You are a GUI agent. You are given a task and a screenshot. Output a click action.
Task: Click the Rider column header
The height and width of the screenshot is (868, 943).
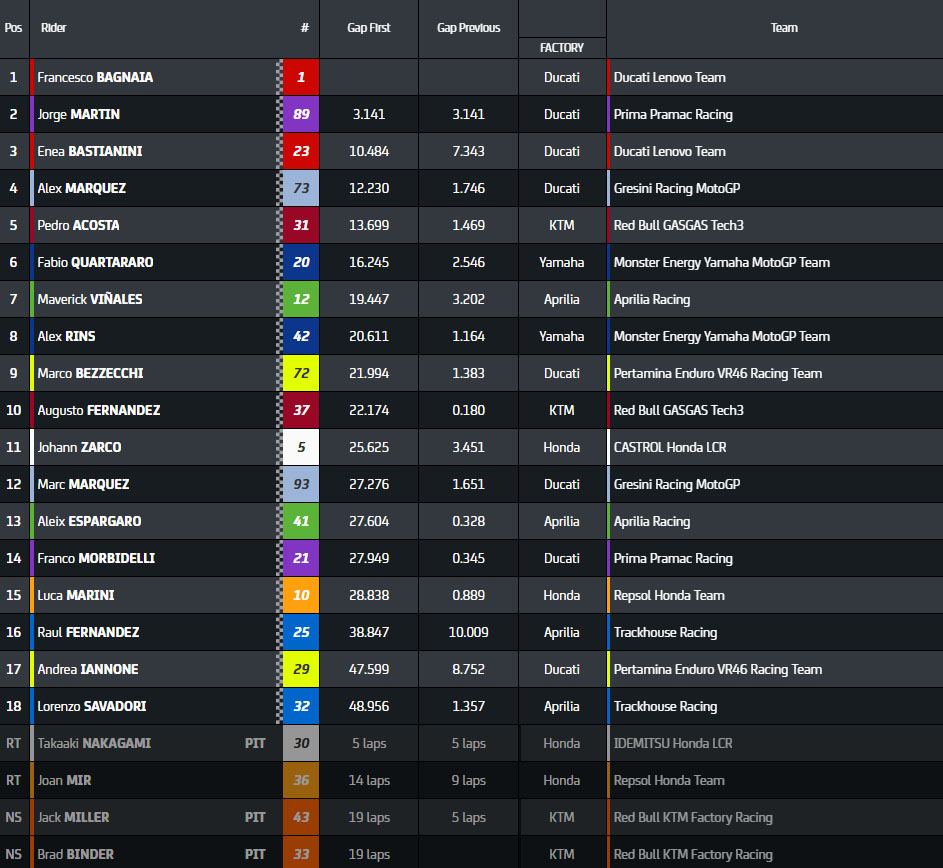[x=54, y=28]
